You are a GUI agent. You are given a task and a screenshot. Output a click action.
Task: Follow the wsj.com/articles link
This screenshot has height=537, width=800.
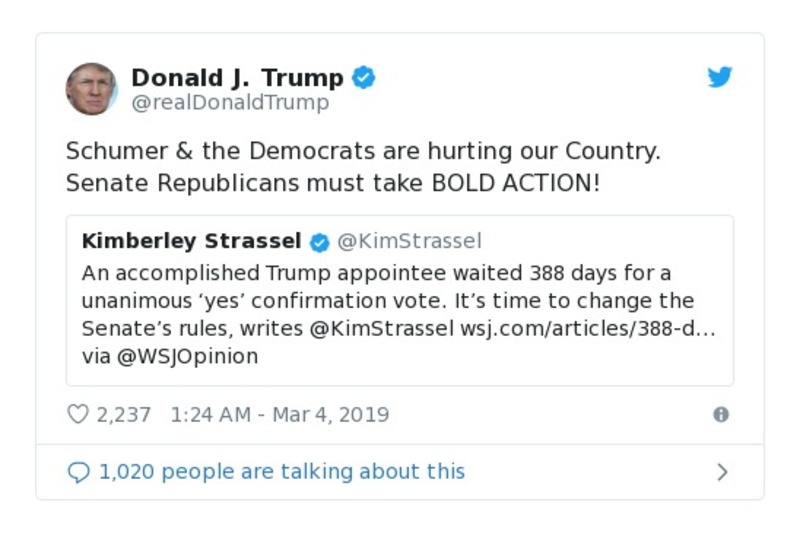[x=587, y=328]
